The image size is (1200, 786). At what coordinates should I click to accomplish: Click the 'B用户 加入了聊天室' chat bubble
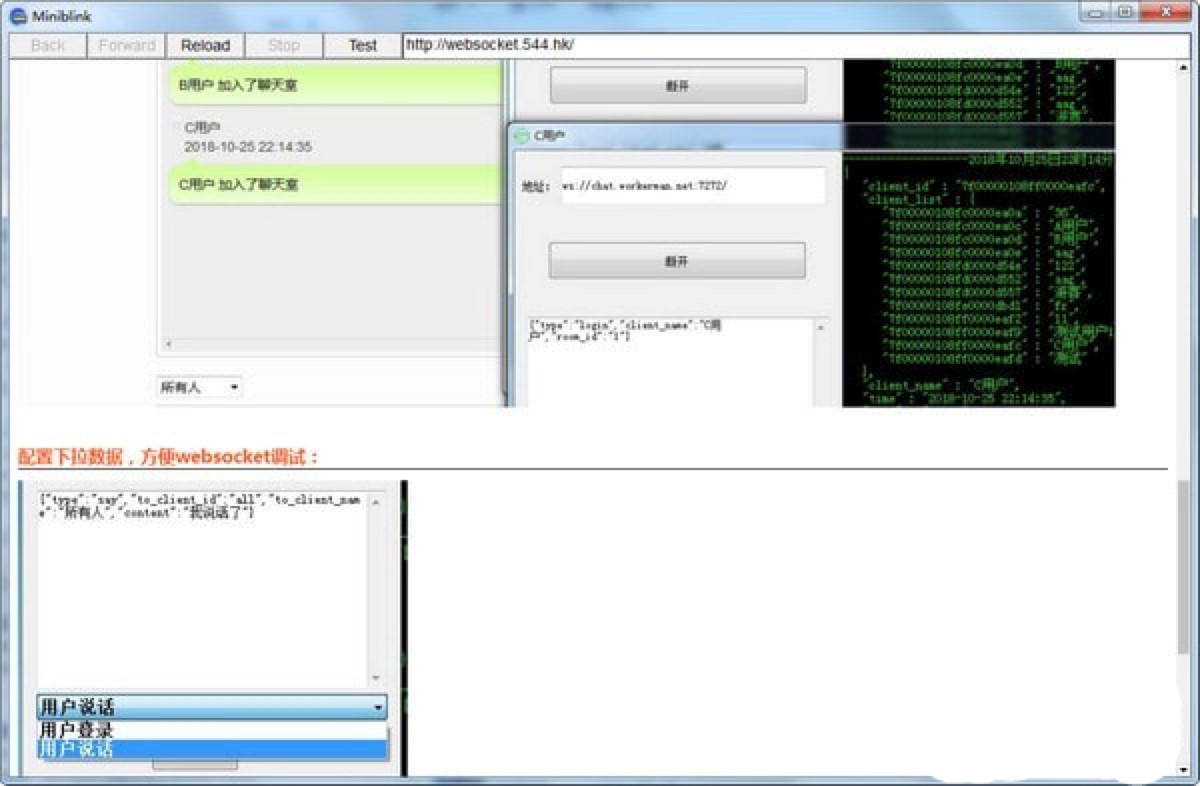click(x=336, y=85)
